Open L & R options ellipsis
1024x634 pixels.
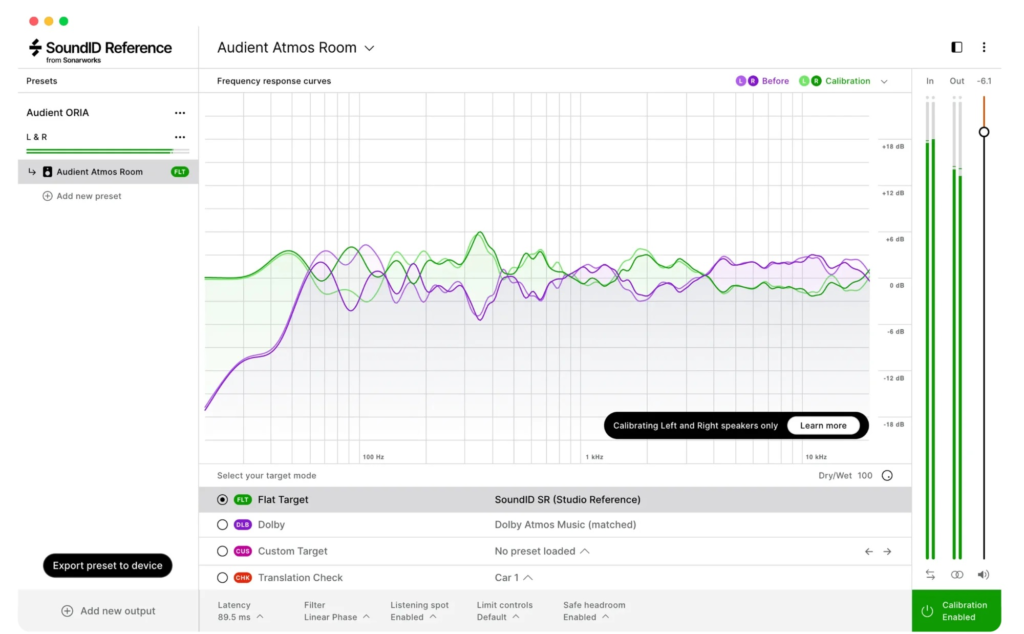[x=180, y=137]
